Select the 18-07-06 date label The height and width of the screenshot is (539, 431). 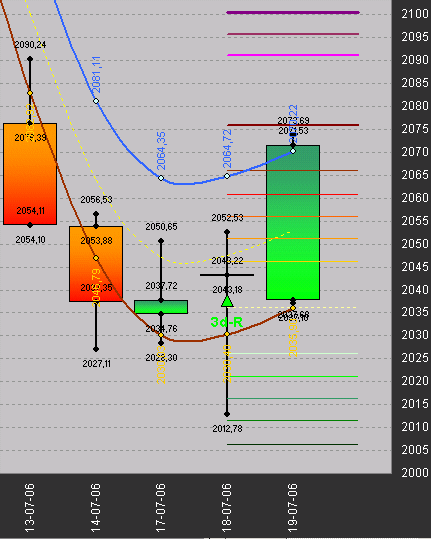[226, 508]
